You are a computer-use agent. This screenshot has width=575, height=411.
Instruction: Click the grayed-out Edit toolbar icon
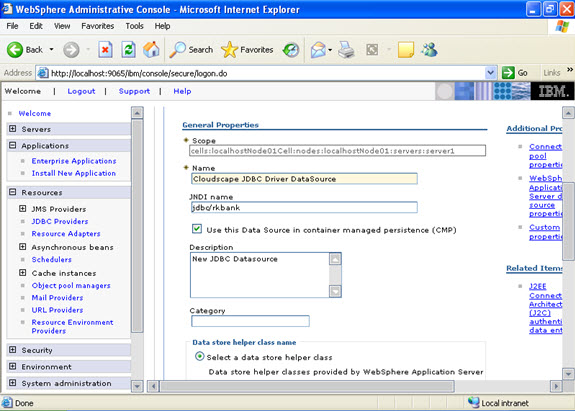(x=372, y=49)
